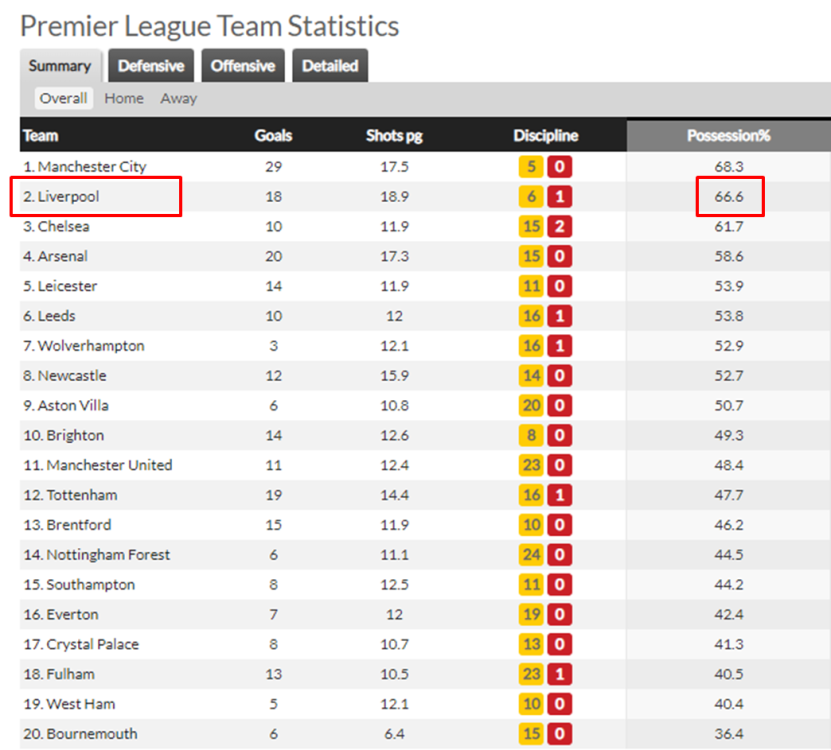Viewport: 831px width, 750px height.
Task: Open the Bournemouth team link
Action: pos(92,734)
